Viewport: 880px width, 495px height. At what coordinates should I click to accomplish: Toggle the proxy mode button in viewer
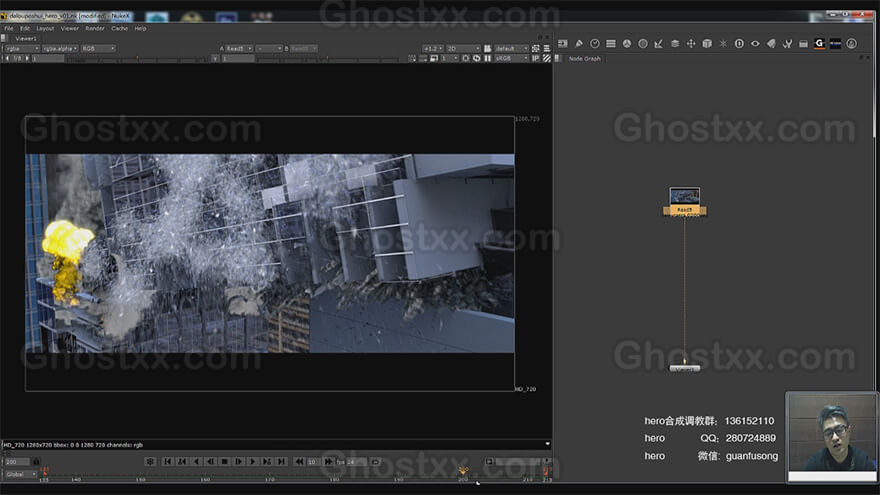[434, 58]
